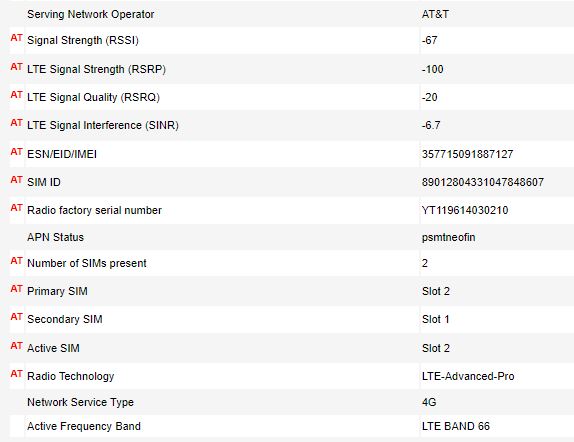Click the APN Status value psmtneofin
Screen dimensions: 574x442
point(448,237)
